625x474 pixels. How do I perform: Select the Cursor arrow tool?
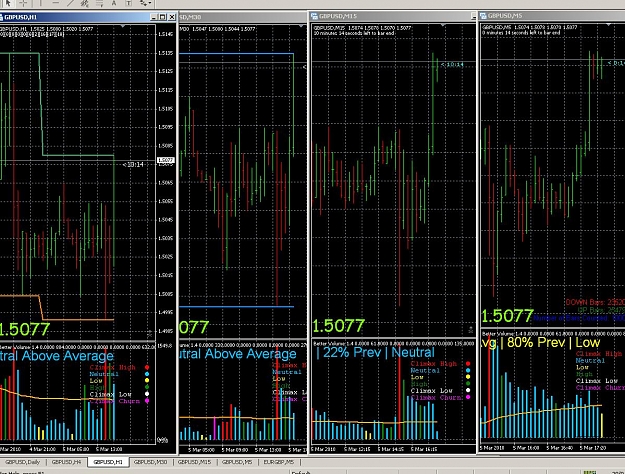pyautogui.click(x=8, y=3)
